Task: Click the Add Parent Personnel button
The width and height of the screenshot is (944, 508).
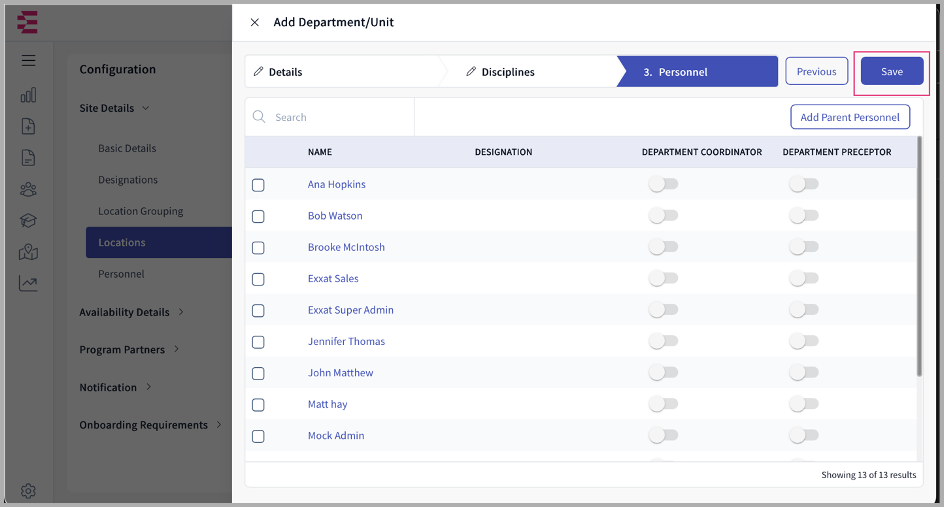Action: [x=850, y=117]
